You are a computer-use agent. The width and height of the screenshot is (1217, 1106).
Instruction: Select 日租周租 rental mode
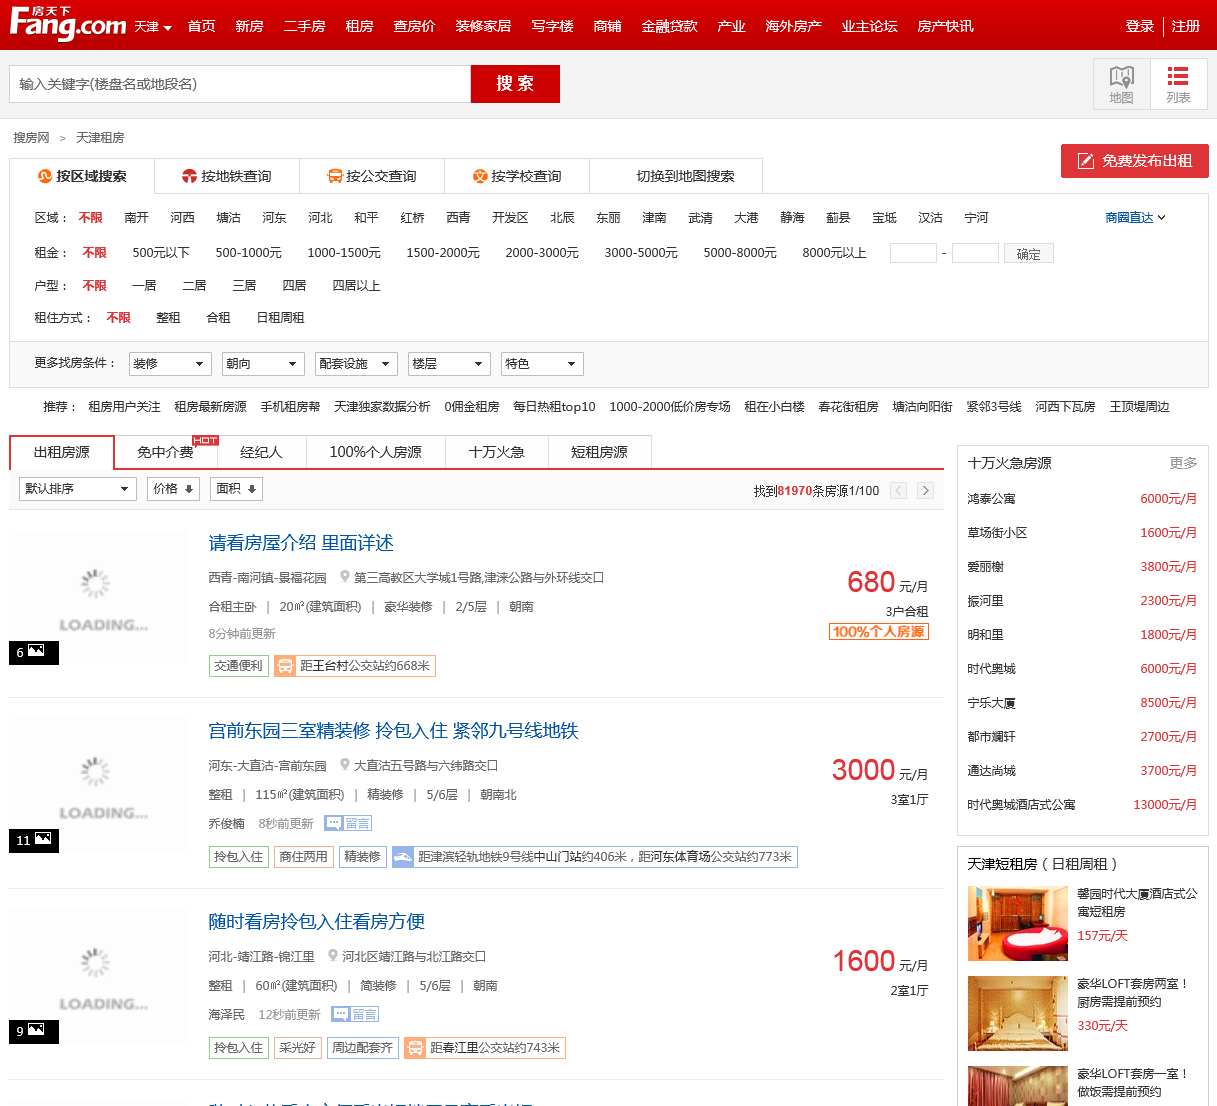coord(280,317)
